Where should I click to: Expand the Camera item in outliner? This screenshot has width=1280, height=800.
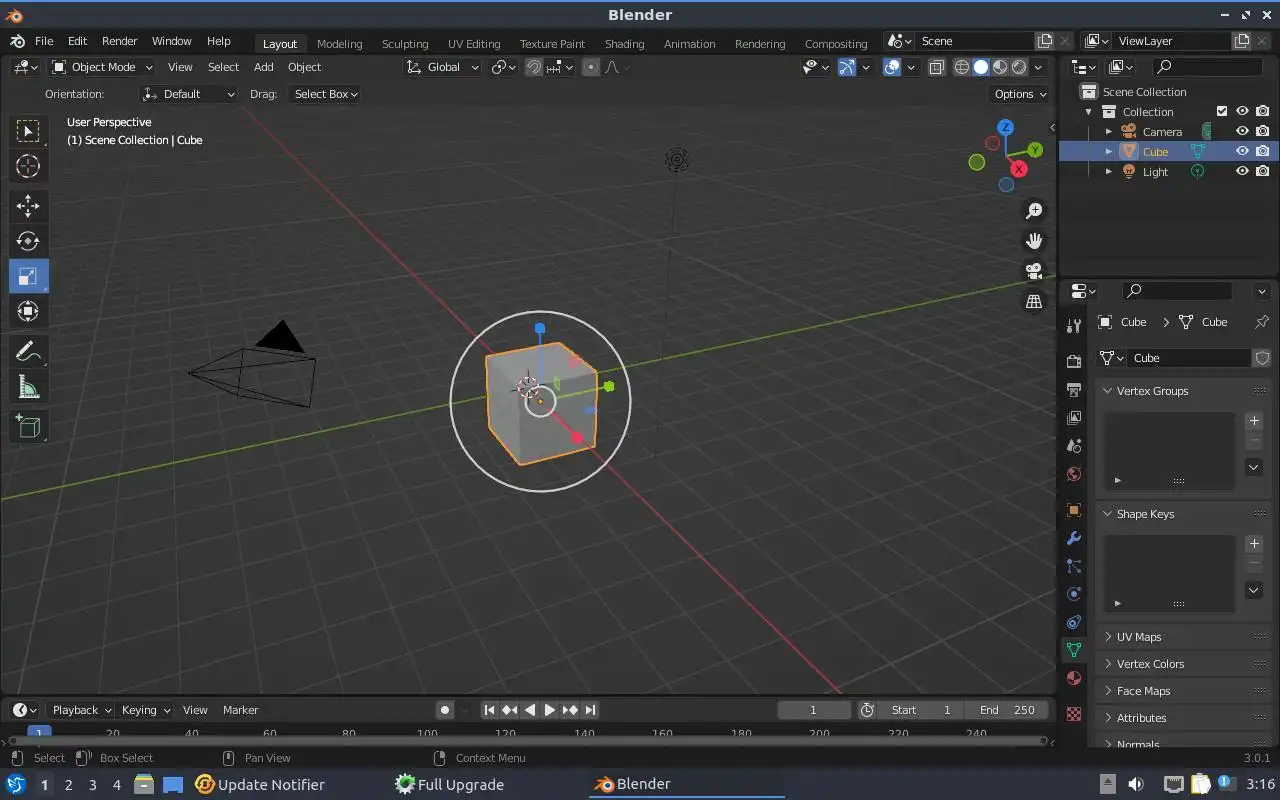click(x=1108, y=131)
